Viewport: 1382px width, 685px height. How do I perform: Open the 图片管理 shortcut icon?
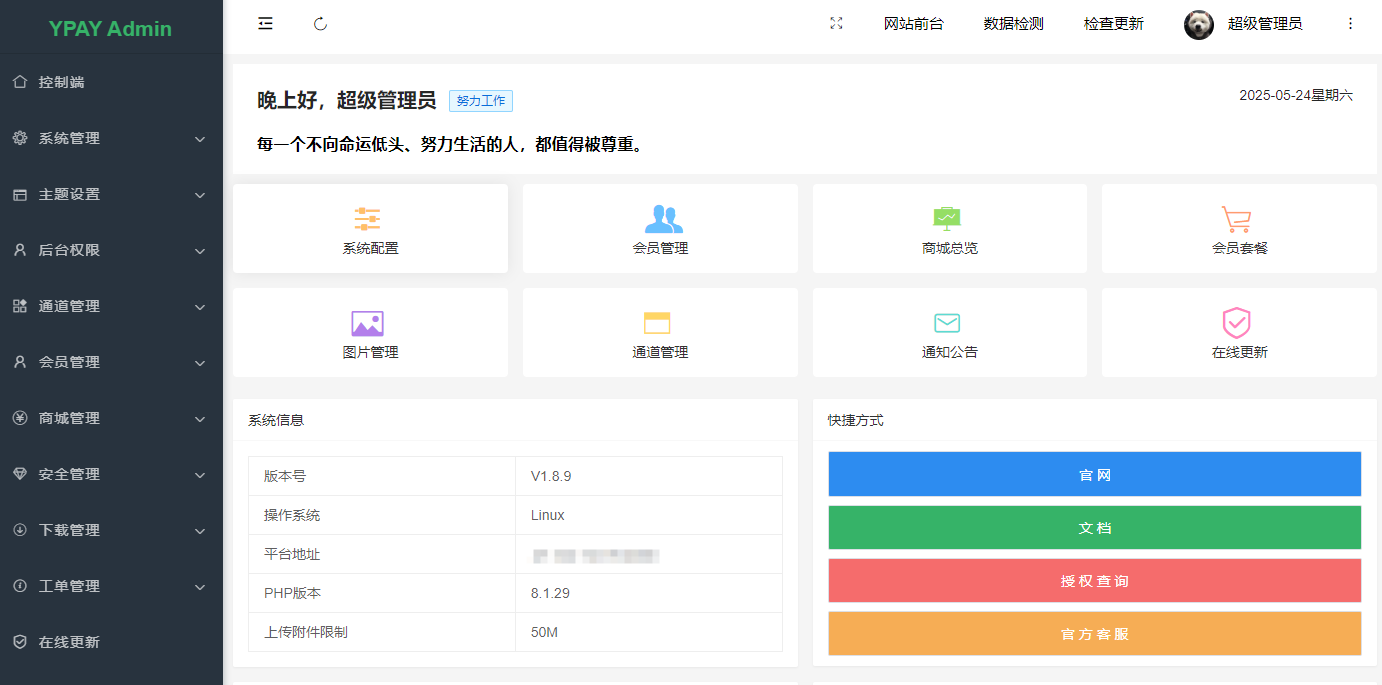point(369,332)
